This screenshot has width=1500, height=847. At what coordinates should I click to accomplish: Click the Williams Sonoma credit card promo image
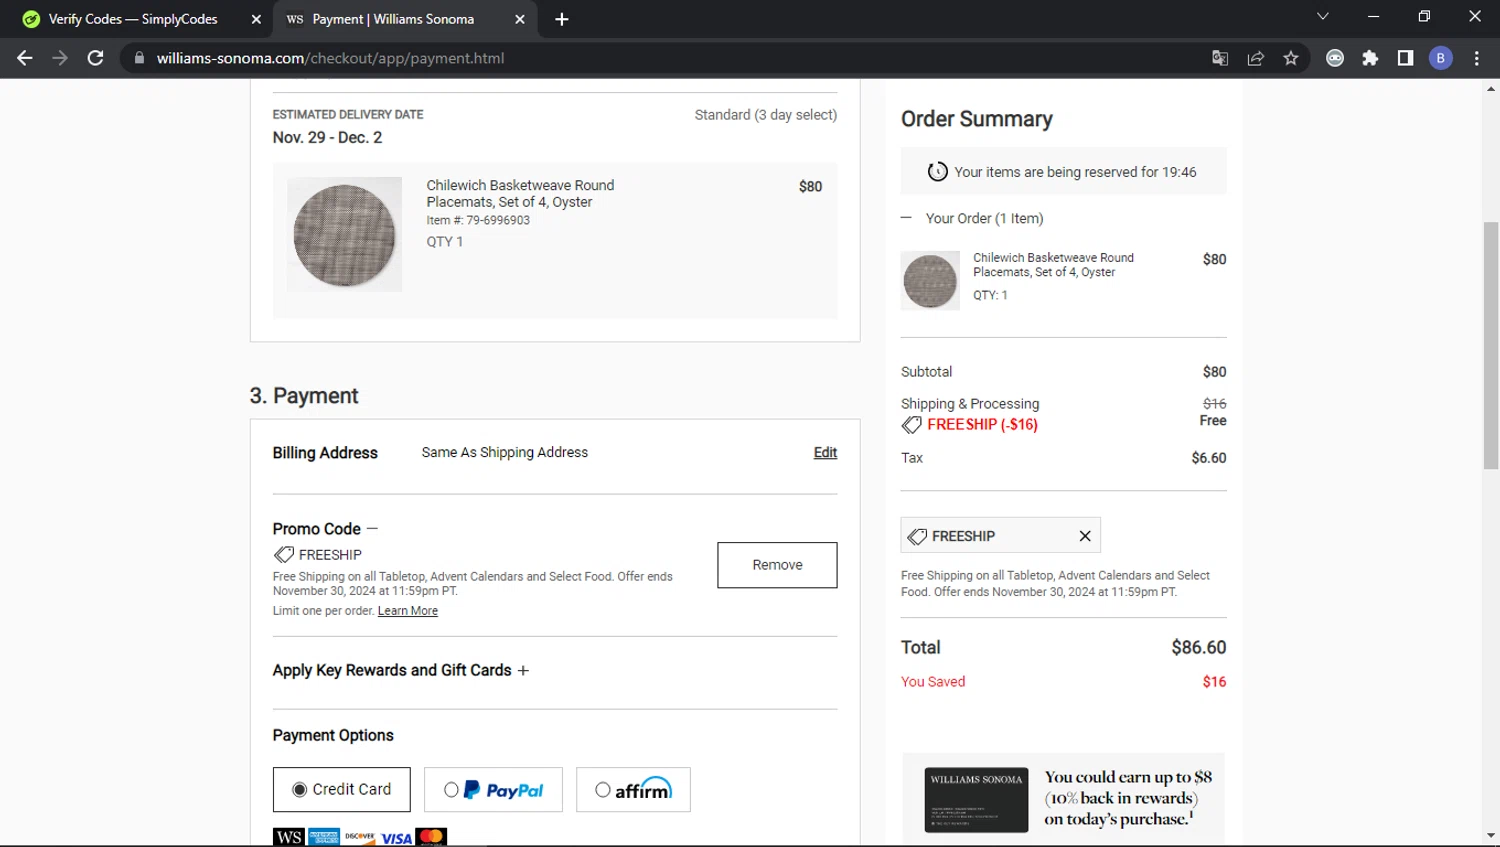976,800
